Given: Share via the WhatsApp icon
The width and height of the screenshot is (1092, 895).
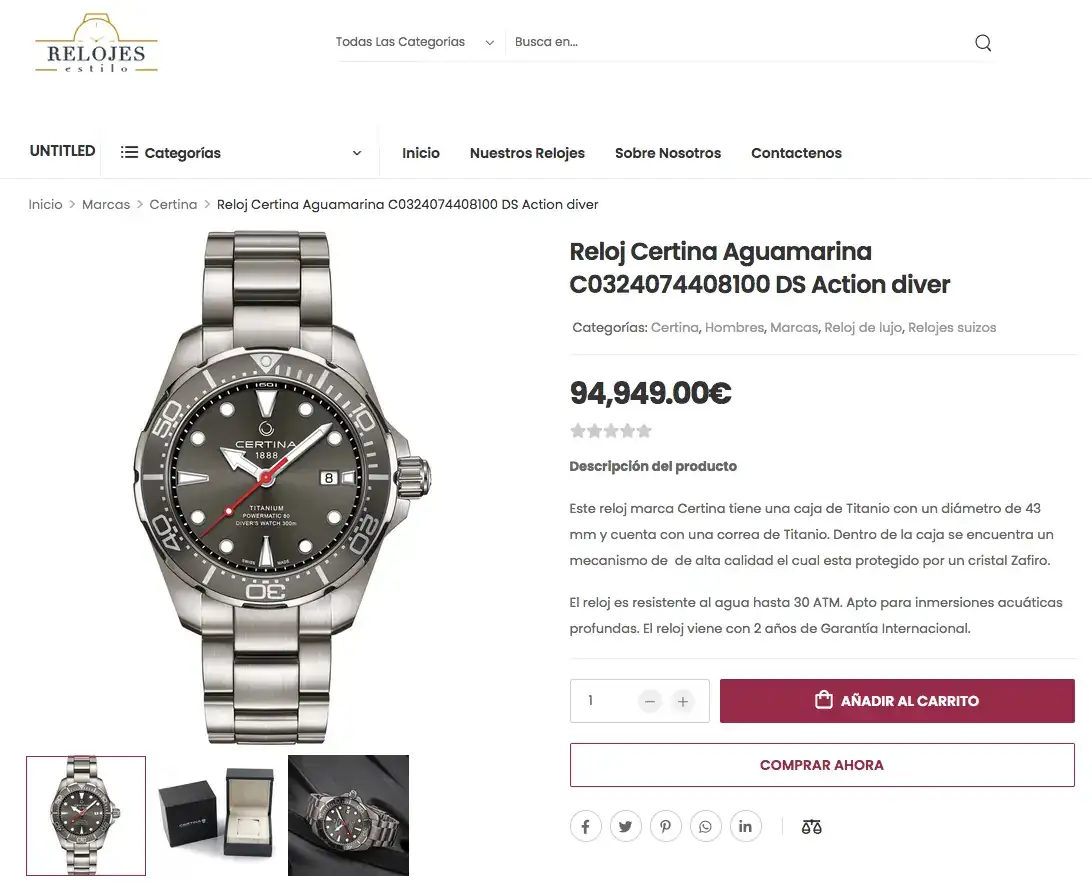Looking at the screenshot, I should click(705, 827).
